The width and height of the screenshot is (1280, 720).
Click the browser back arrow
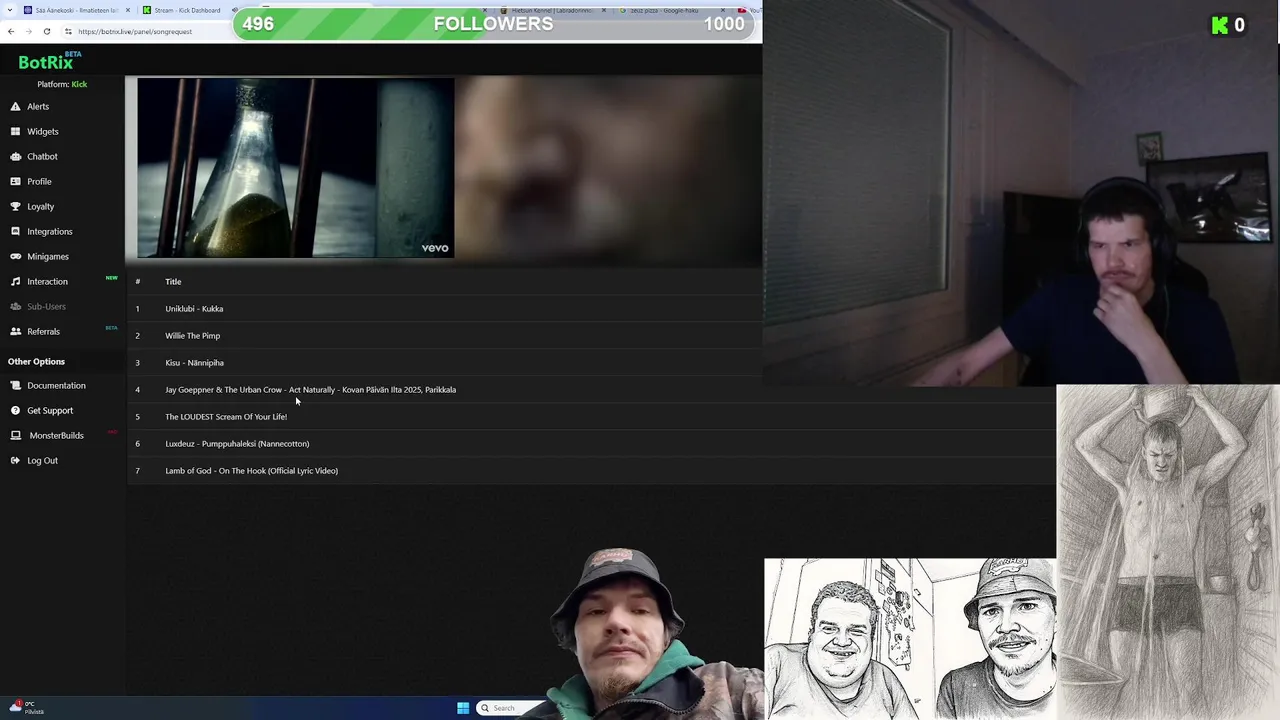[x=10, y=31]
